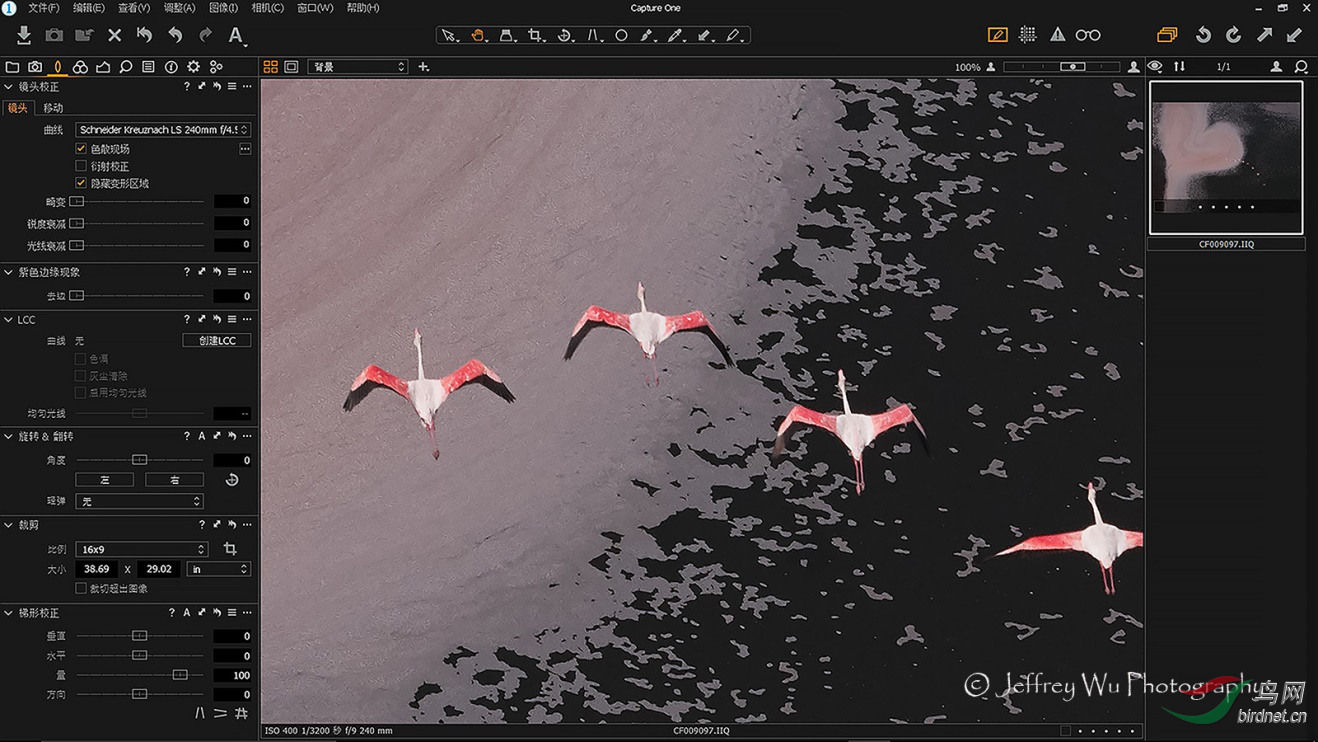Open the 16x9 crop ratio dropdown

141,549
